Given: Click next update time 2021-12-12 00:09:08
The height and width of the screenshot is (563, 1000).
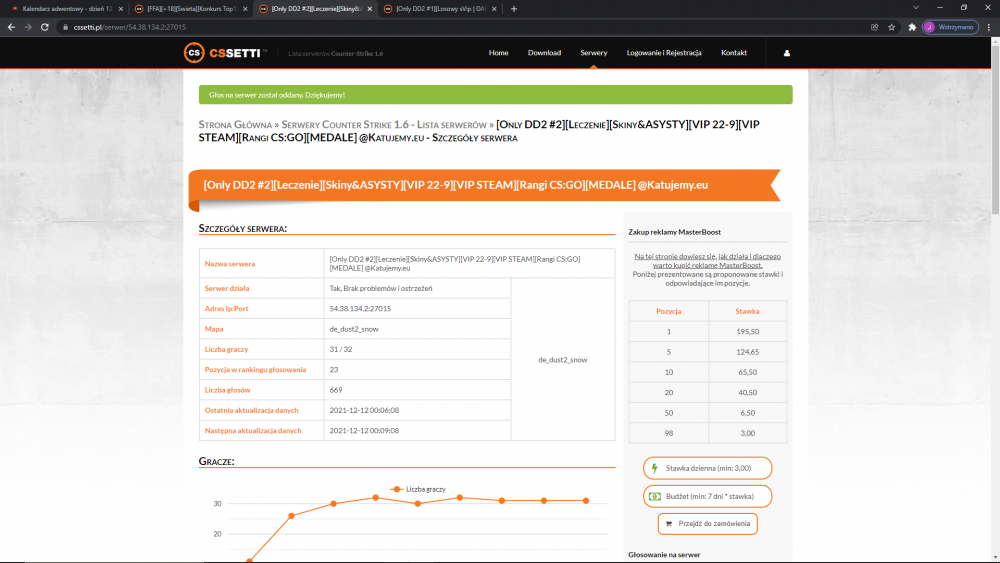Looking at the screenshot, I should click(x=364, y=431).
